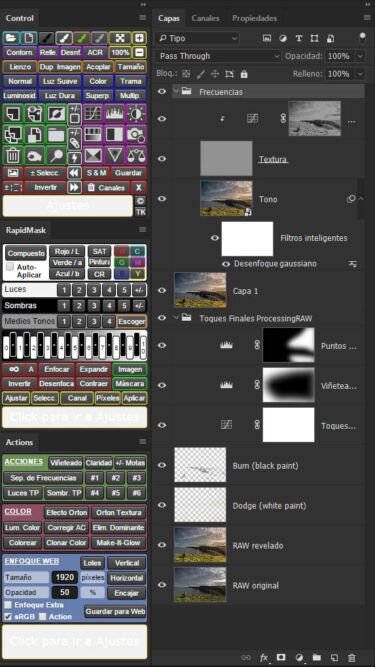Tick the Auto-Aplicar checkbox
Image resolution: width=375 pixels, height=667 pixels.
pyautogui.click(x=10, y=267)
